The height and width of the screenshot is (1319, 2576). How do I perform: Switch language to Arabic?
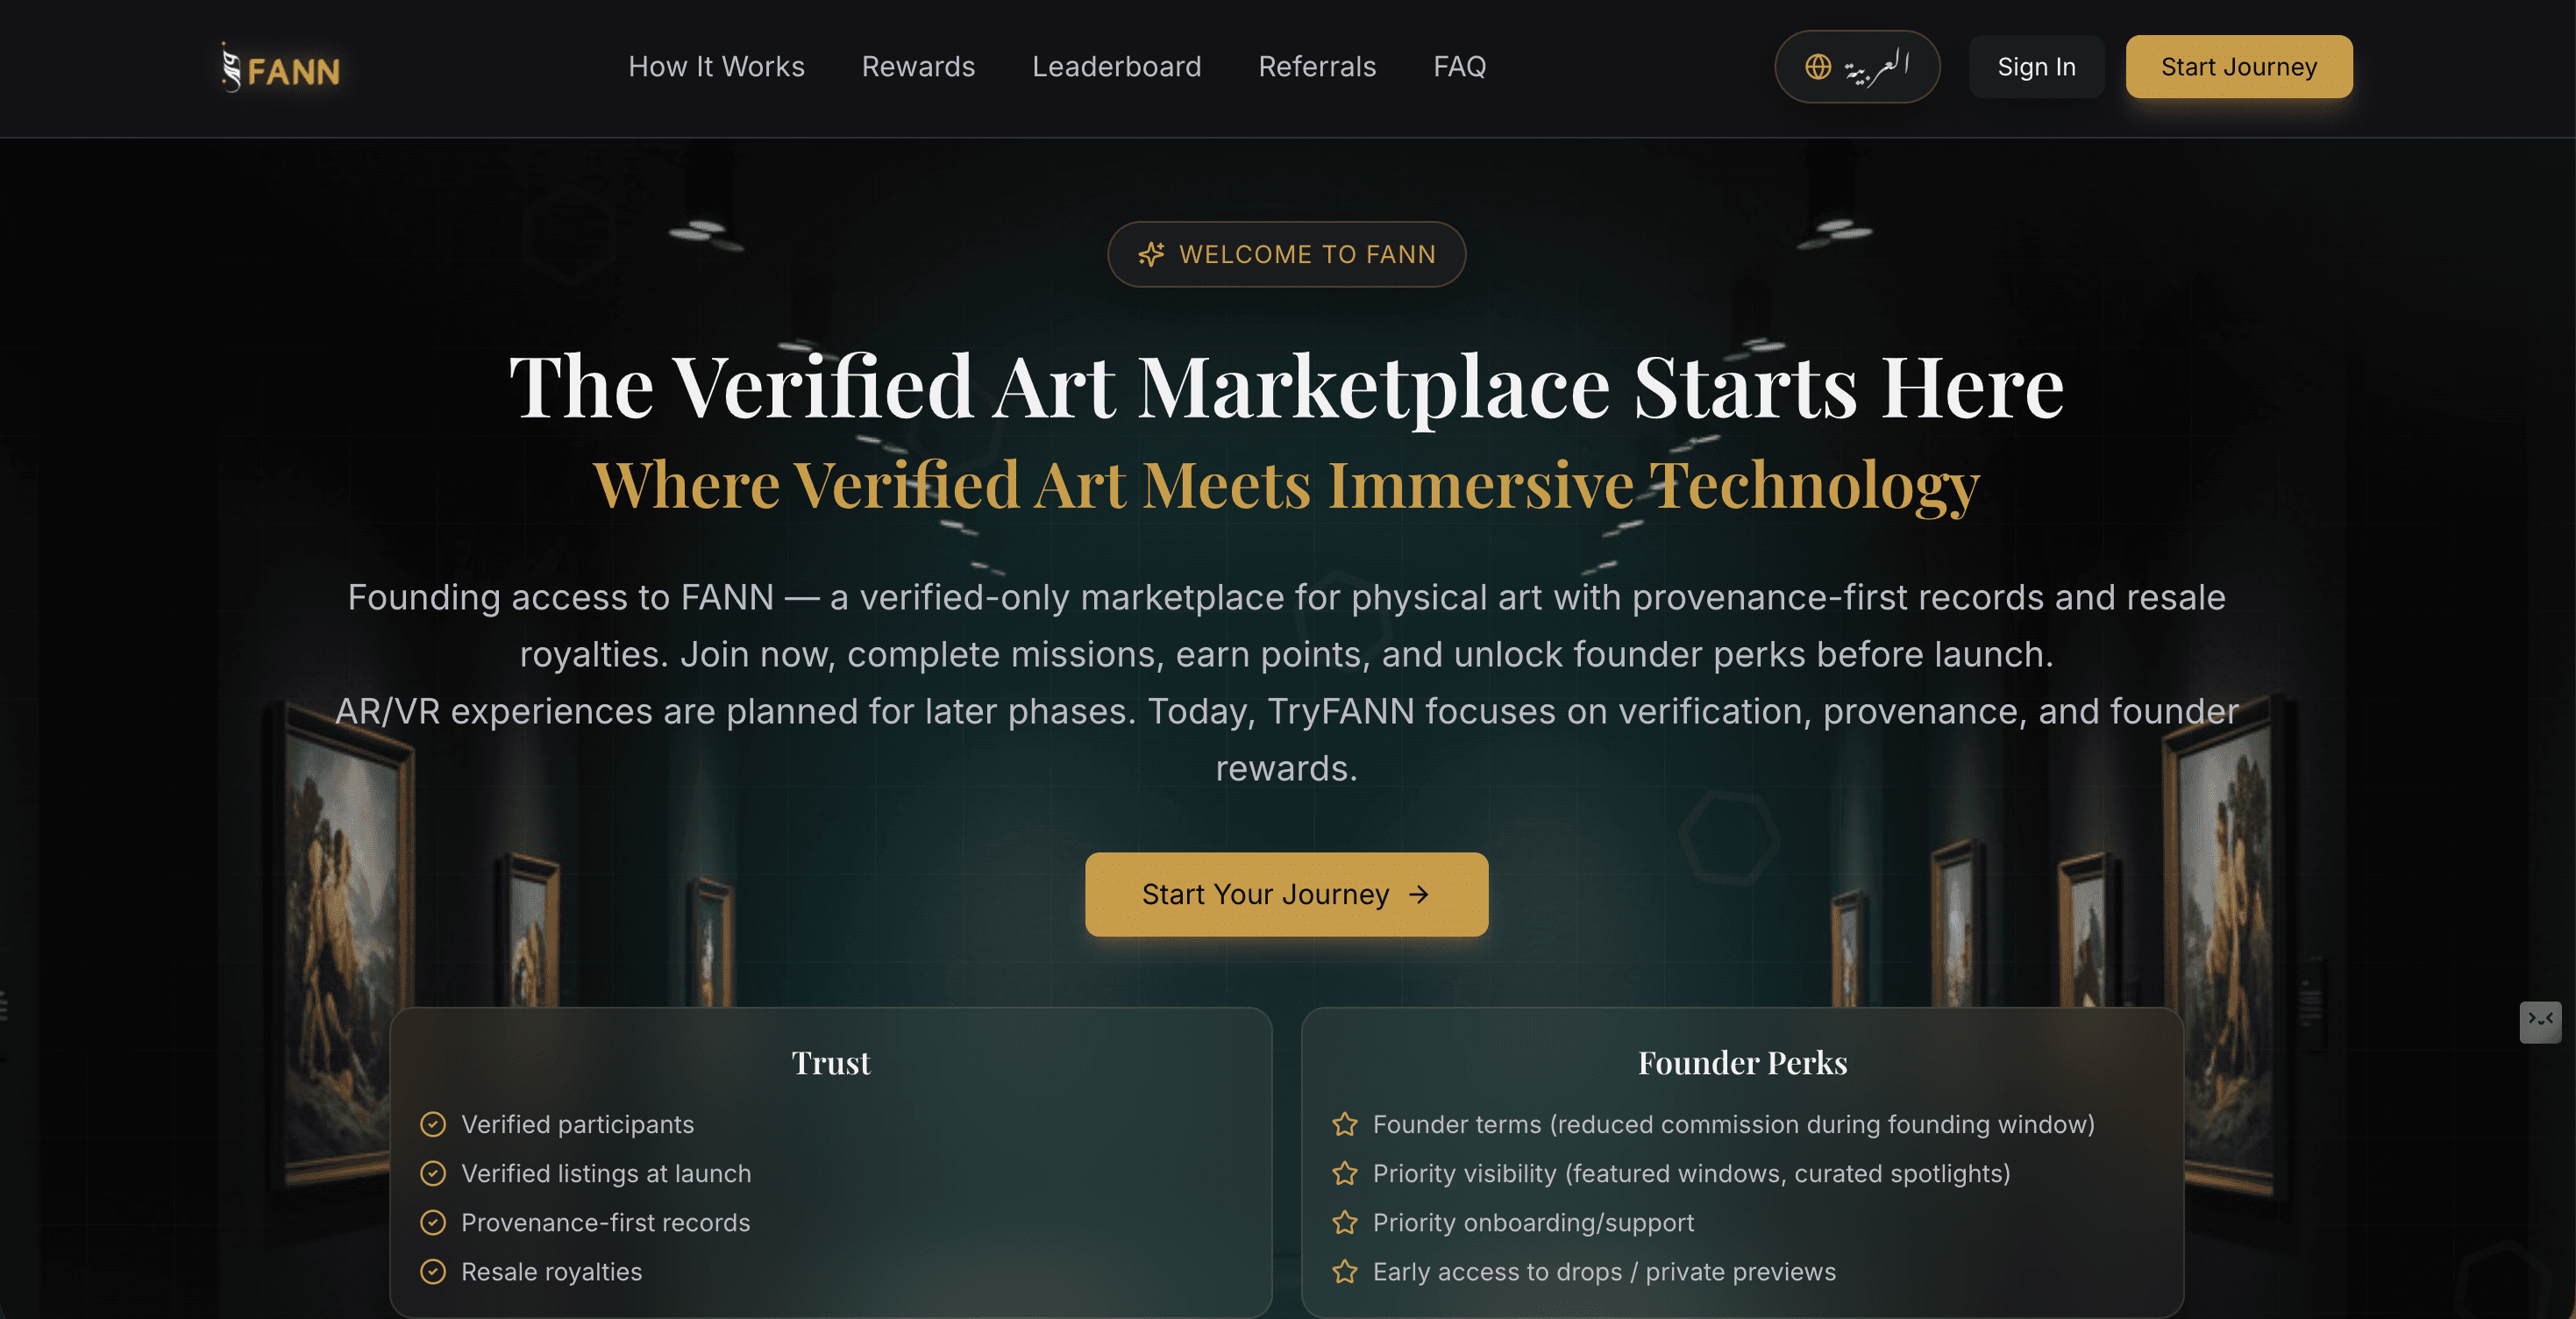(x=1857, y=67)
